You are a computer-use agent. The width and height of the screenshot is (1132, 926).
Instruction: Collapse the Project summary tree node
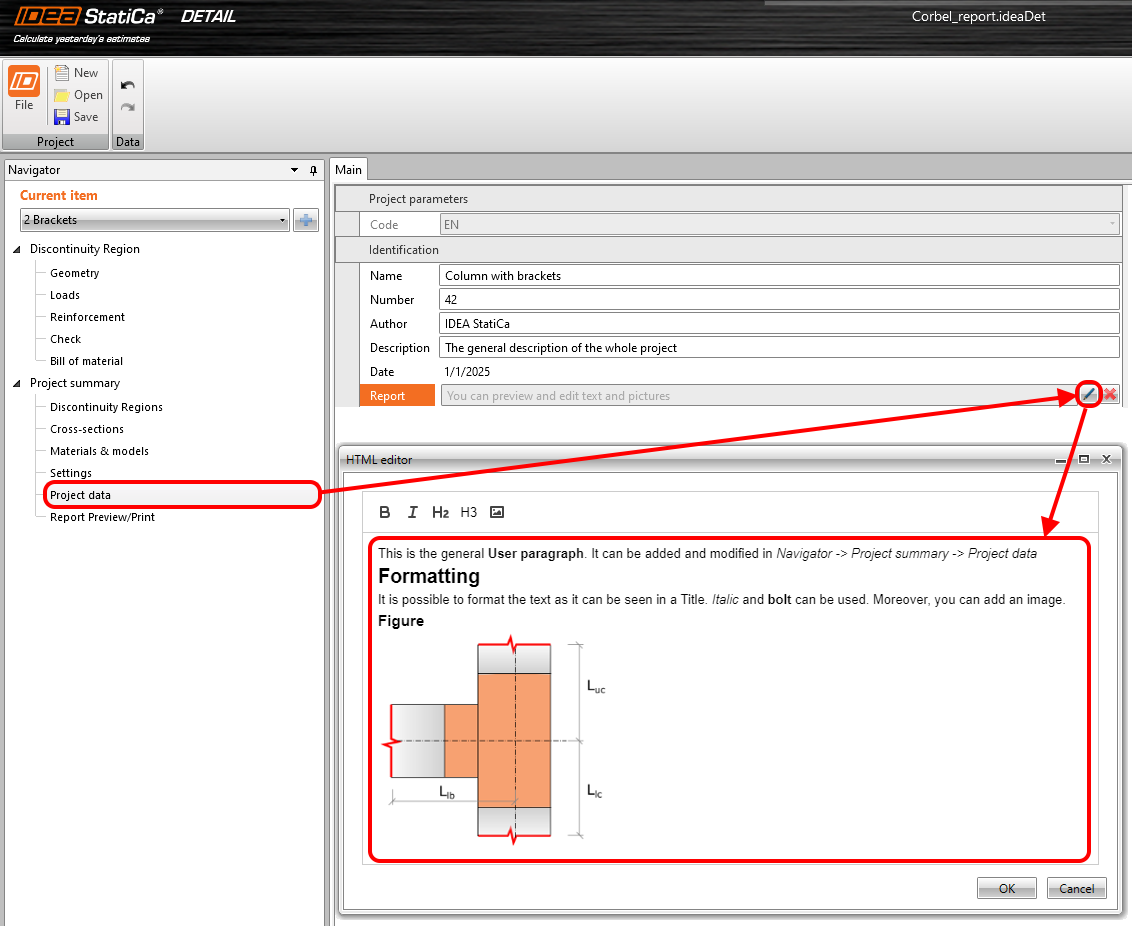click(17, 383)
